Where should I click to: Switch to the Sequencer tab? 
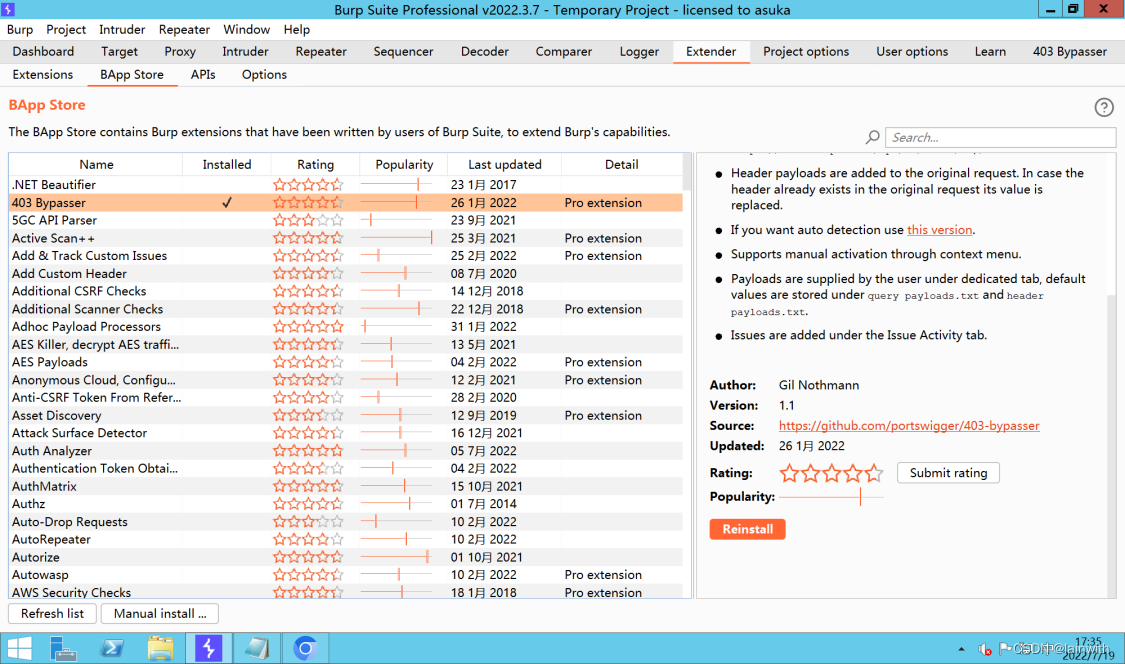point(403,52)
